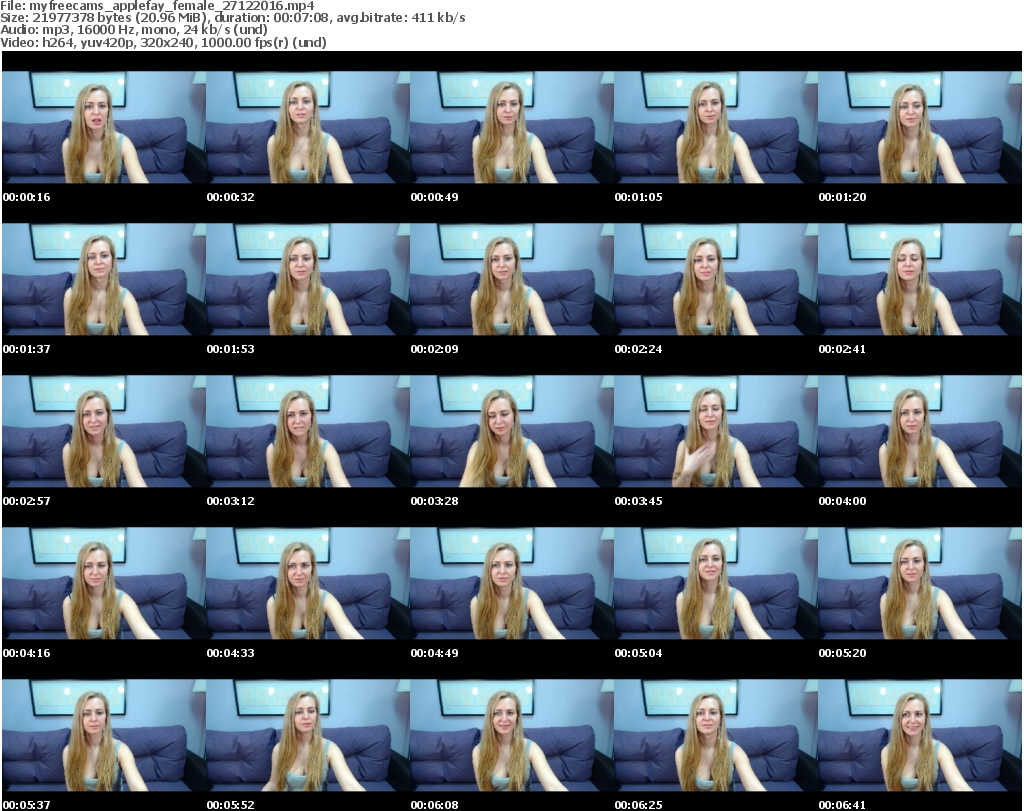Image resolution: width=1024 pixels, height=811 pixels.
Task: Click the video frame thumbnail timestamped 00:05:52
Action: pyautogui.click(x=308, y=735)
